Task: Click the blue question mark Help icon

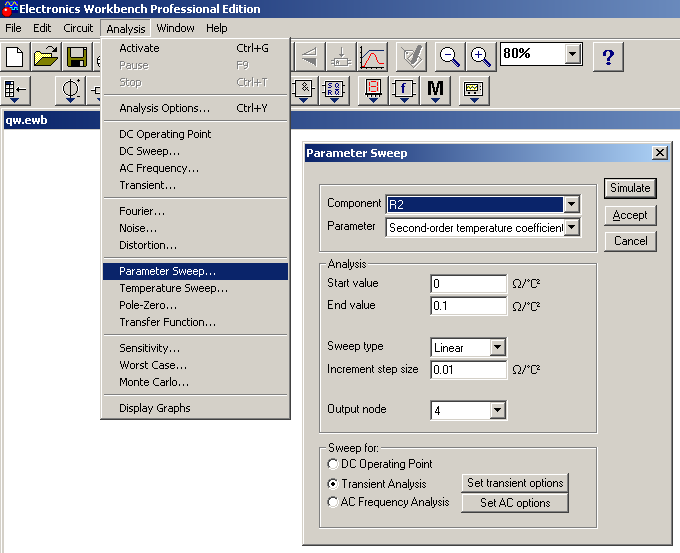Action: tap(608, 57)
